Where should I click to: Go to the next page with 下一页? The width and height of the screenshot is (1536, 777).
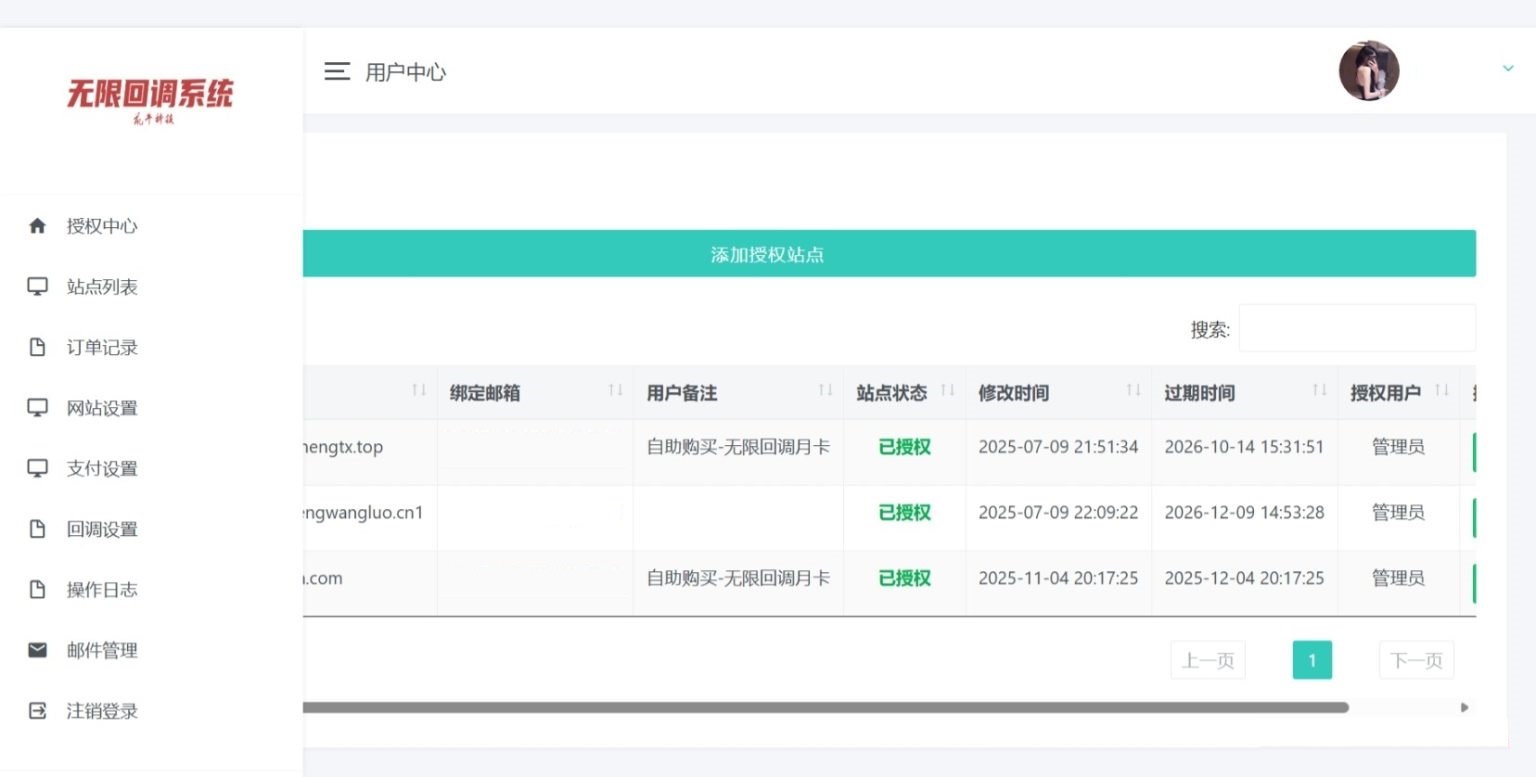tap(1416, 659)
